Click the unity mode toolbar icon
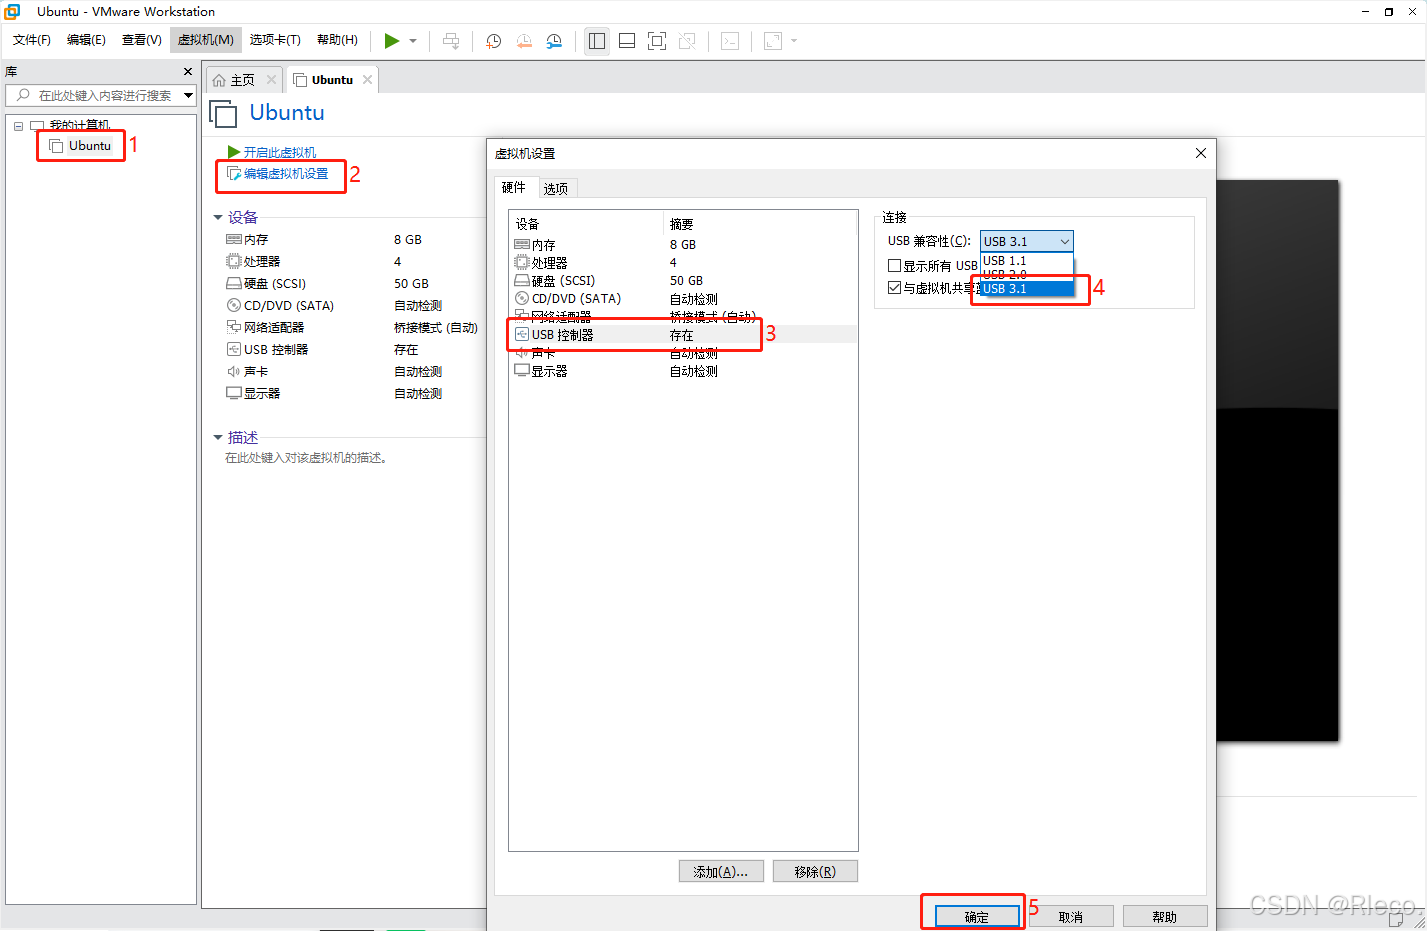This screenshot has width=1427, height=931. (687, 41)
